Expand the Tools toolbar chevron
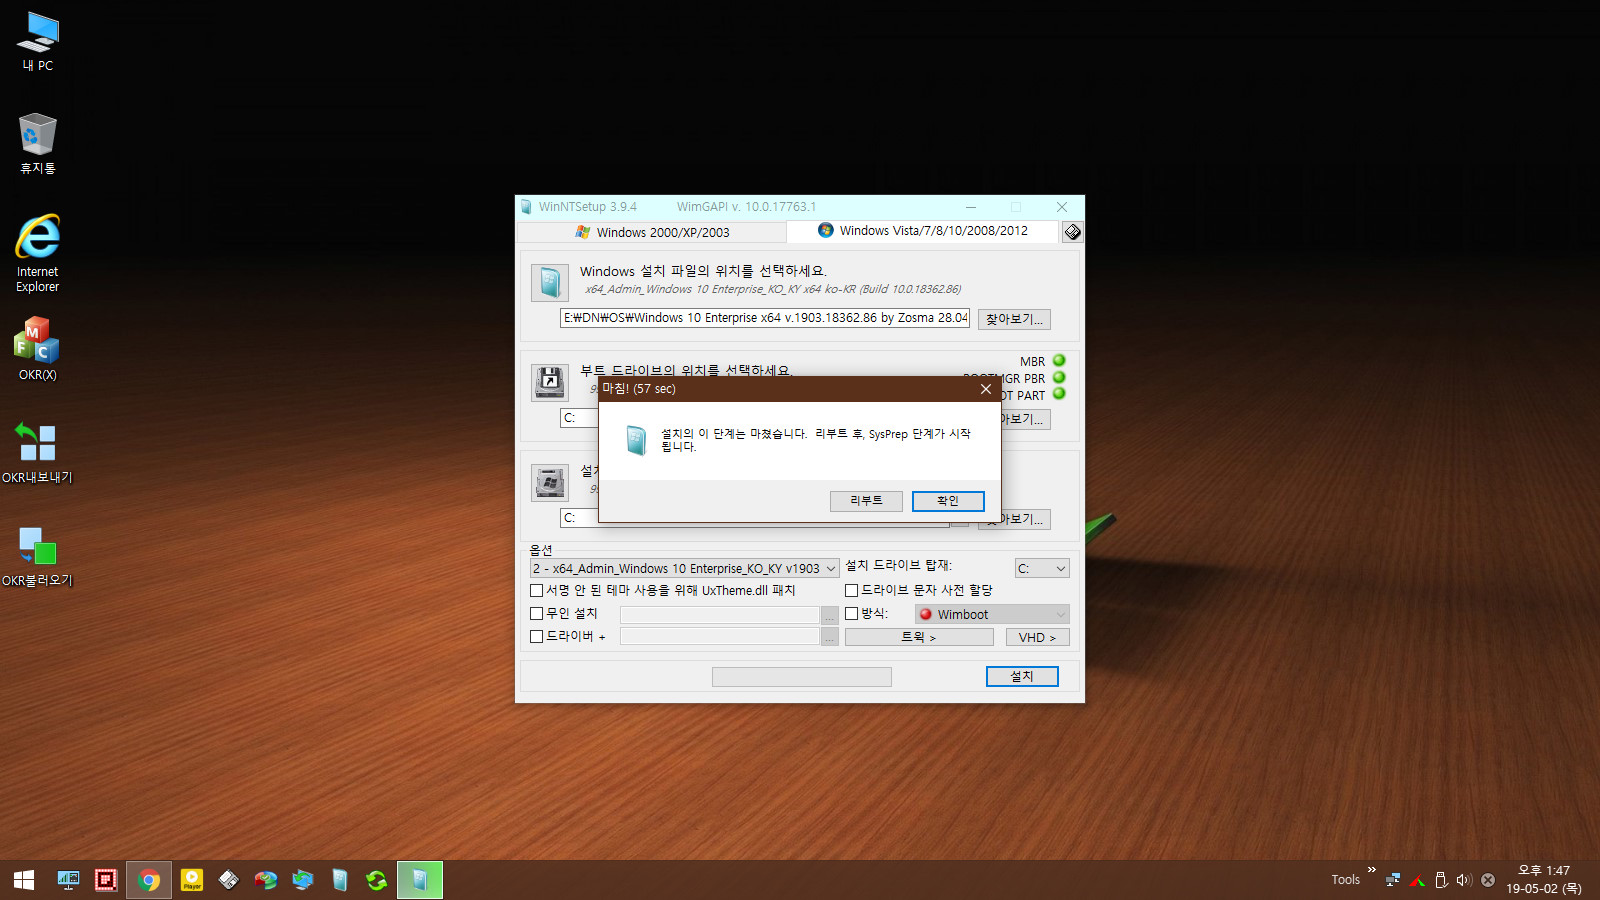1600x900 pixels. click(x=1372, y=870)
